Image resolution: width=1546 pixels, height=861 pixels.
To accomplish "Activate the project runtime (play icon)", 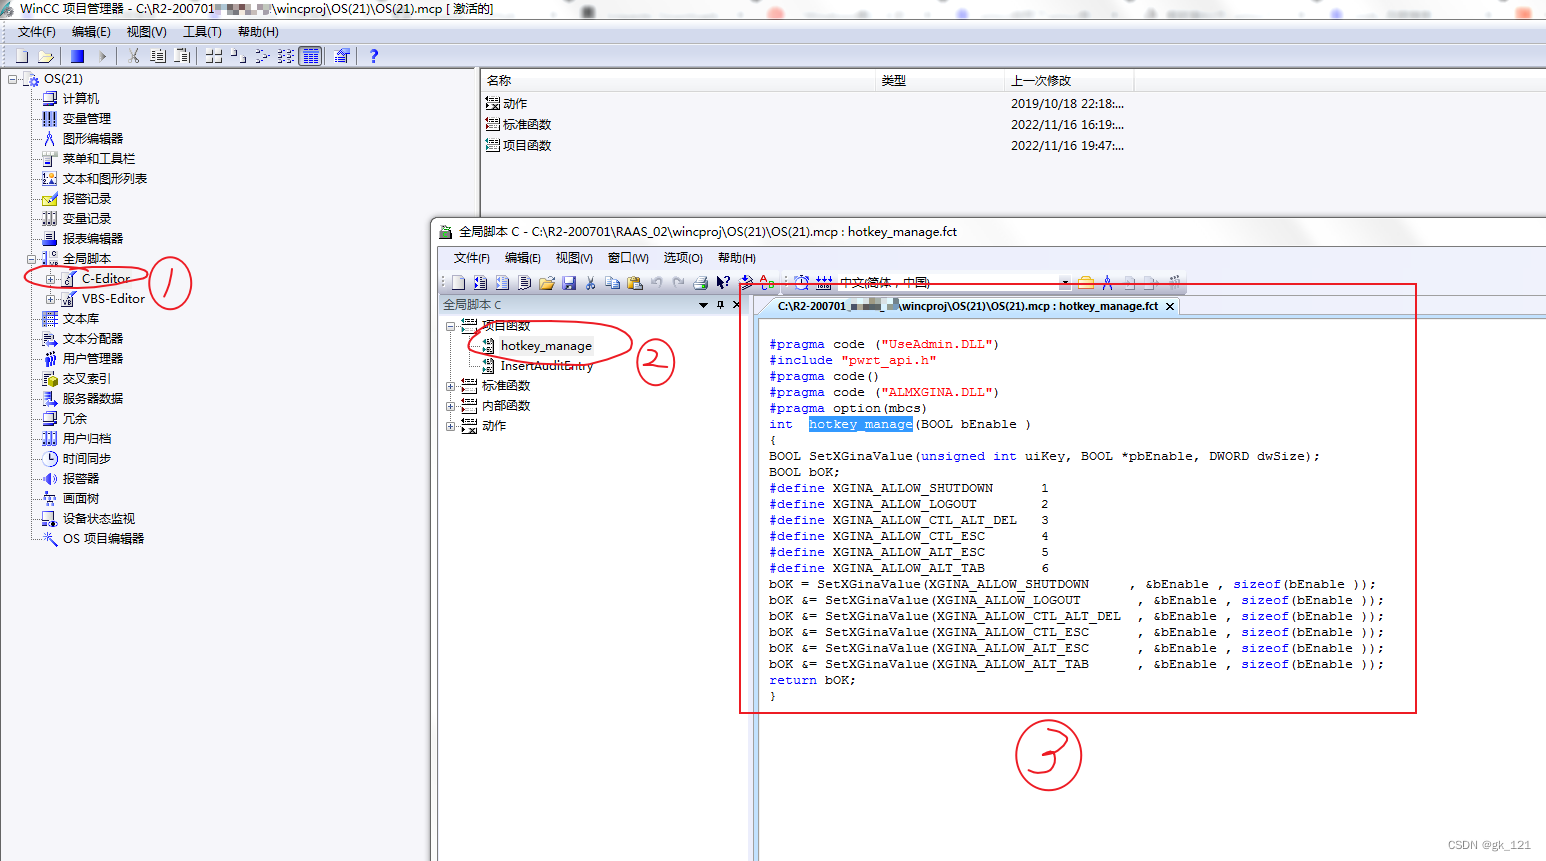I will point(103,56).
